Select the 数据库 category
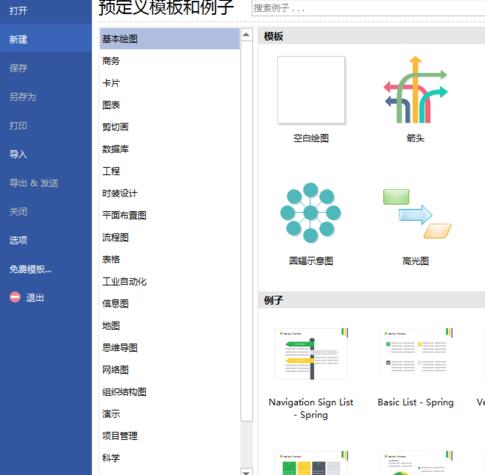The image size is (485, 475). coord(170,149)
